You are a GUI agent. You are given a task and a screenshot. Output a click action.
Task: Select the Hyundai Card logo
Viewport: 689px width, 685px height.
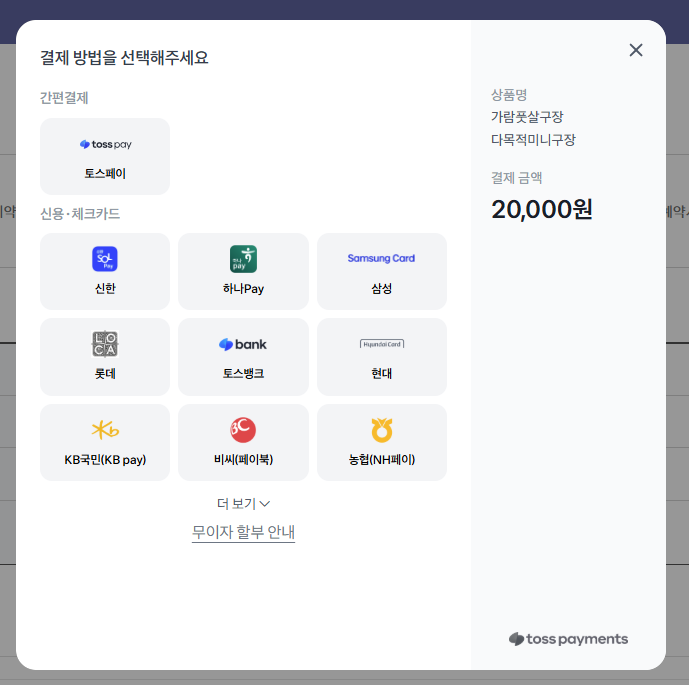(x=382, y=344)
